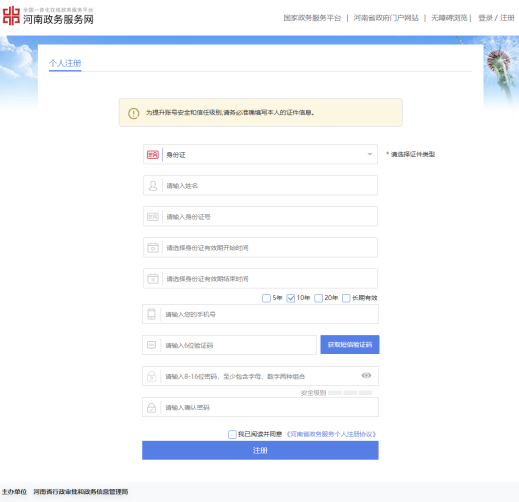Open 国家政务服务平台 link
This screenshot has height=502, width=519.
point(312,18)
